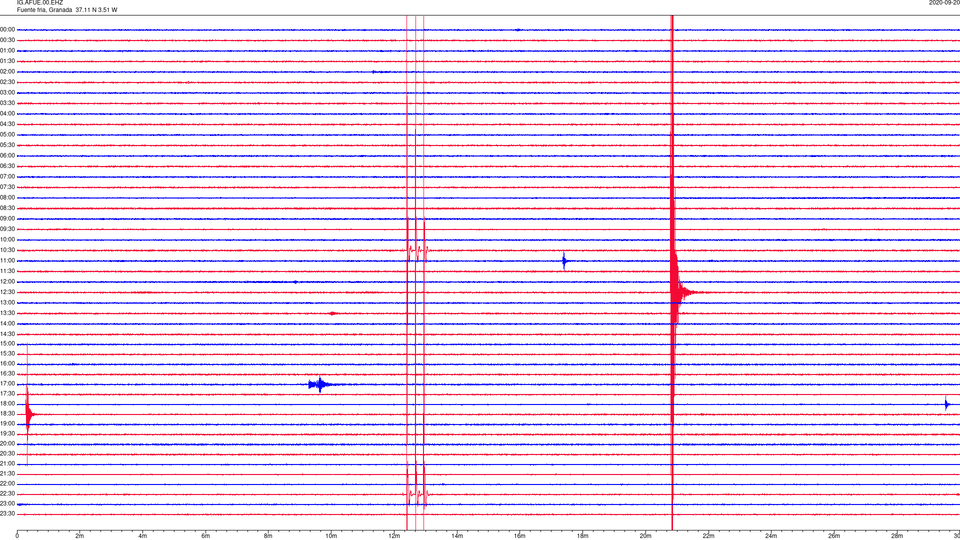Select the 00:00 trace time label
The height and width of the screenshot is (540, 960).
point(7,29)
